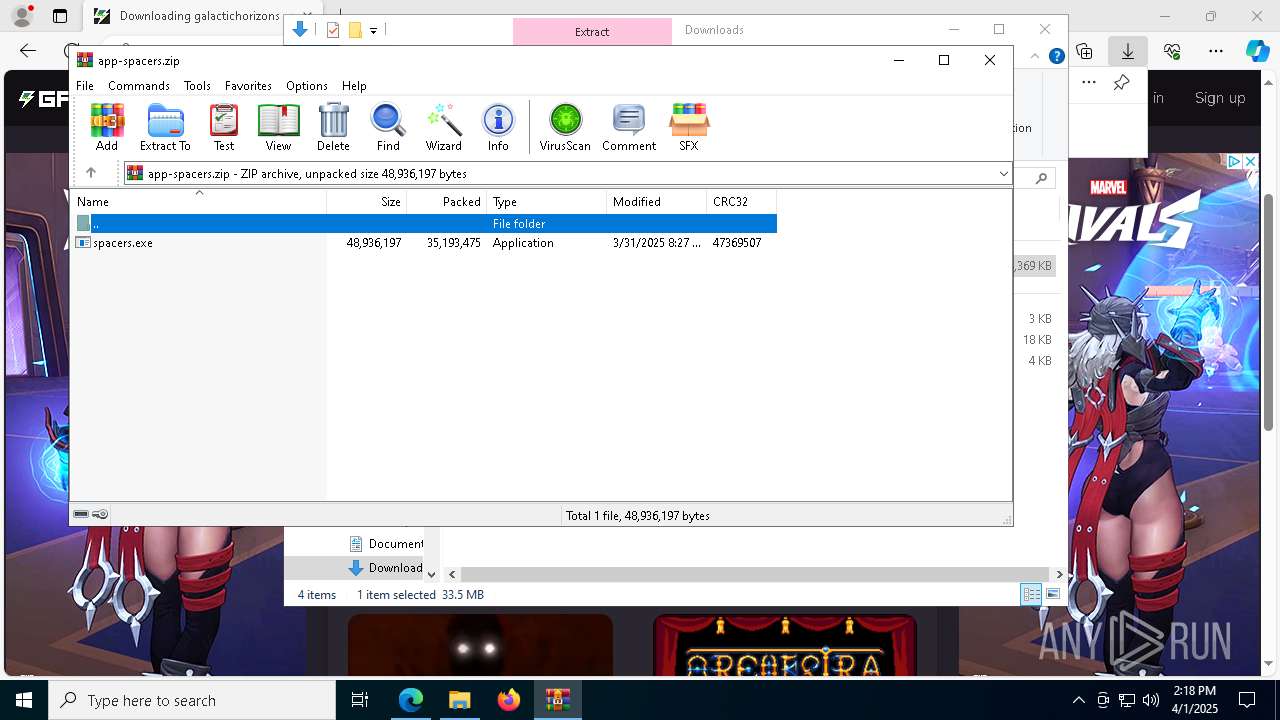The width and height of the screenshot is (1280, 720).
Task: Click Explorer navigation pane scroll down arrow
Action: click(432, 575)
